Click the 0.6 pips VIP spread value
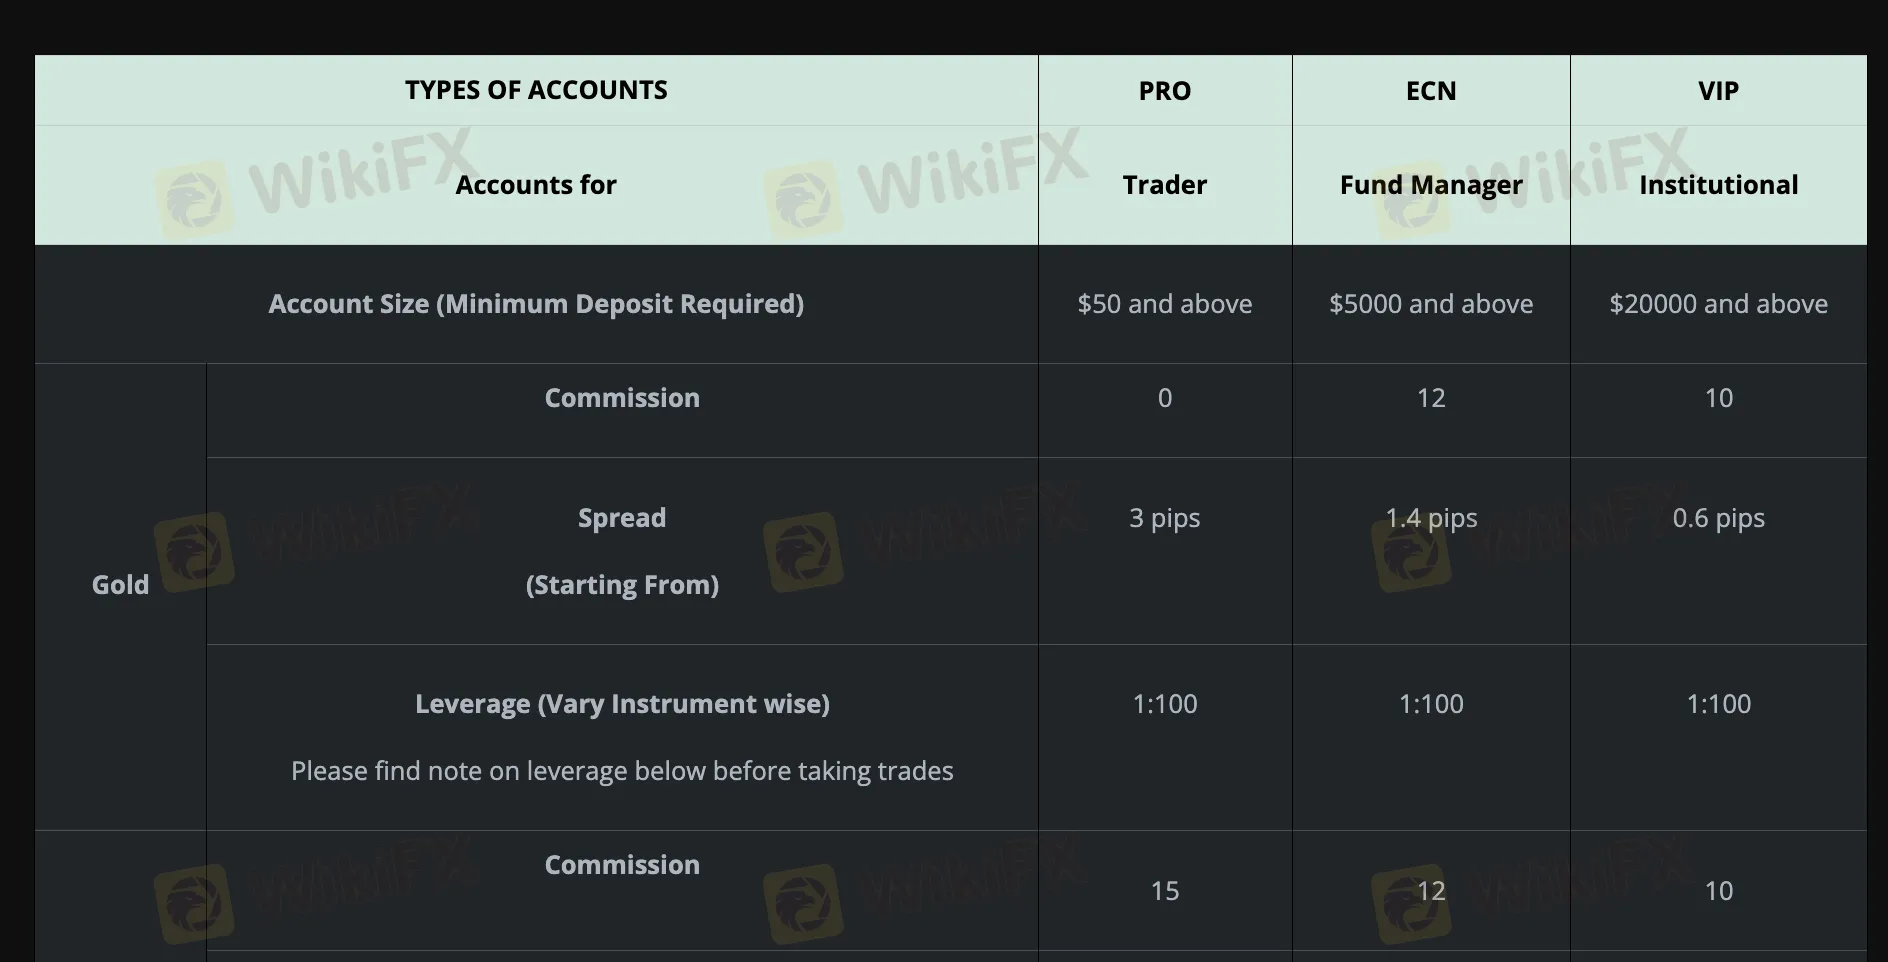 [1718, 518]
